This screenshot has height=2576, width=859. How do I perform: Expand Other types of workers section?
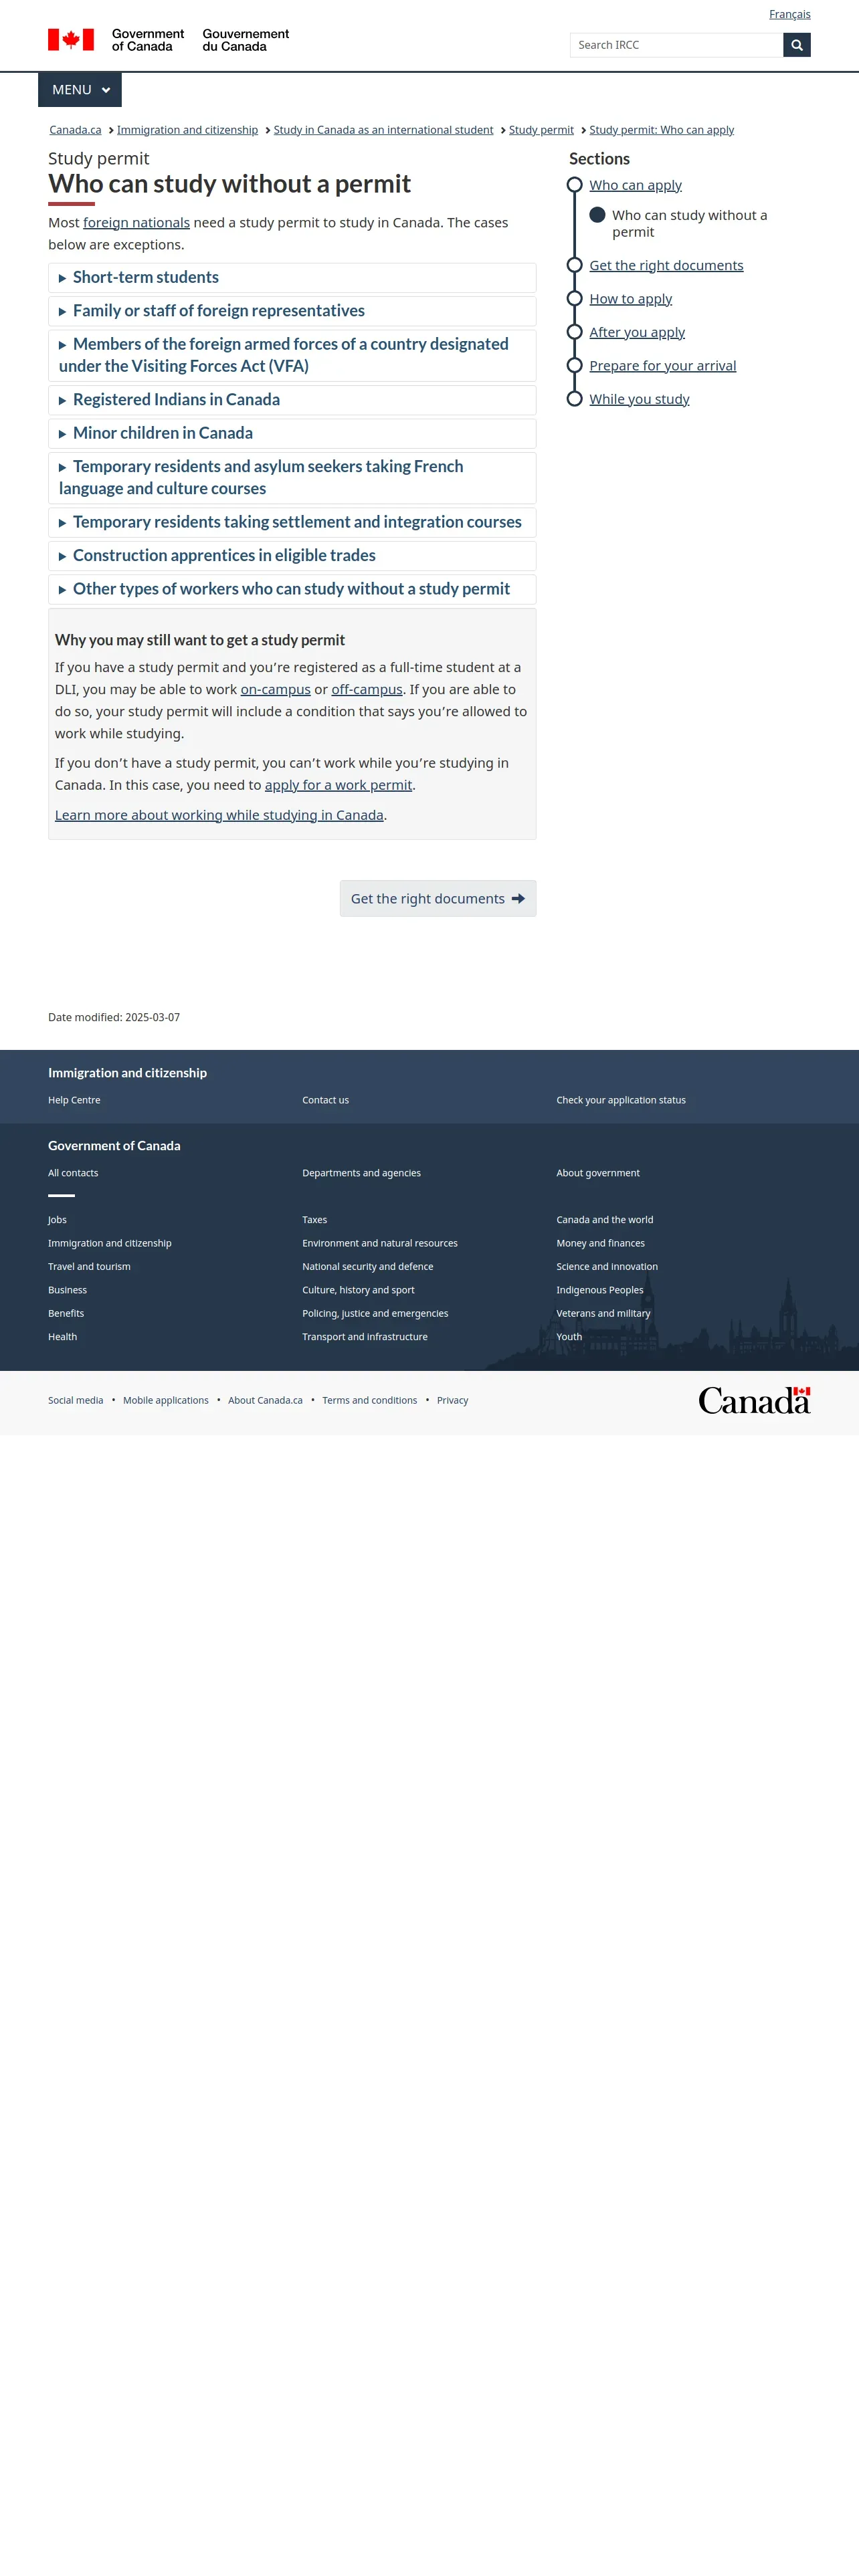click(292, 589)
